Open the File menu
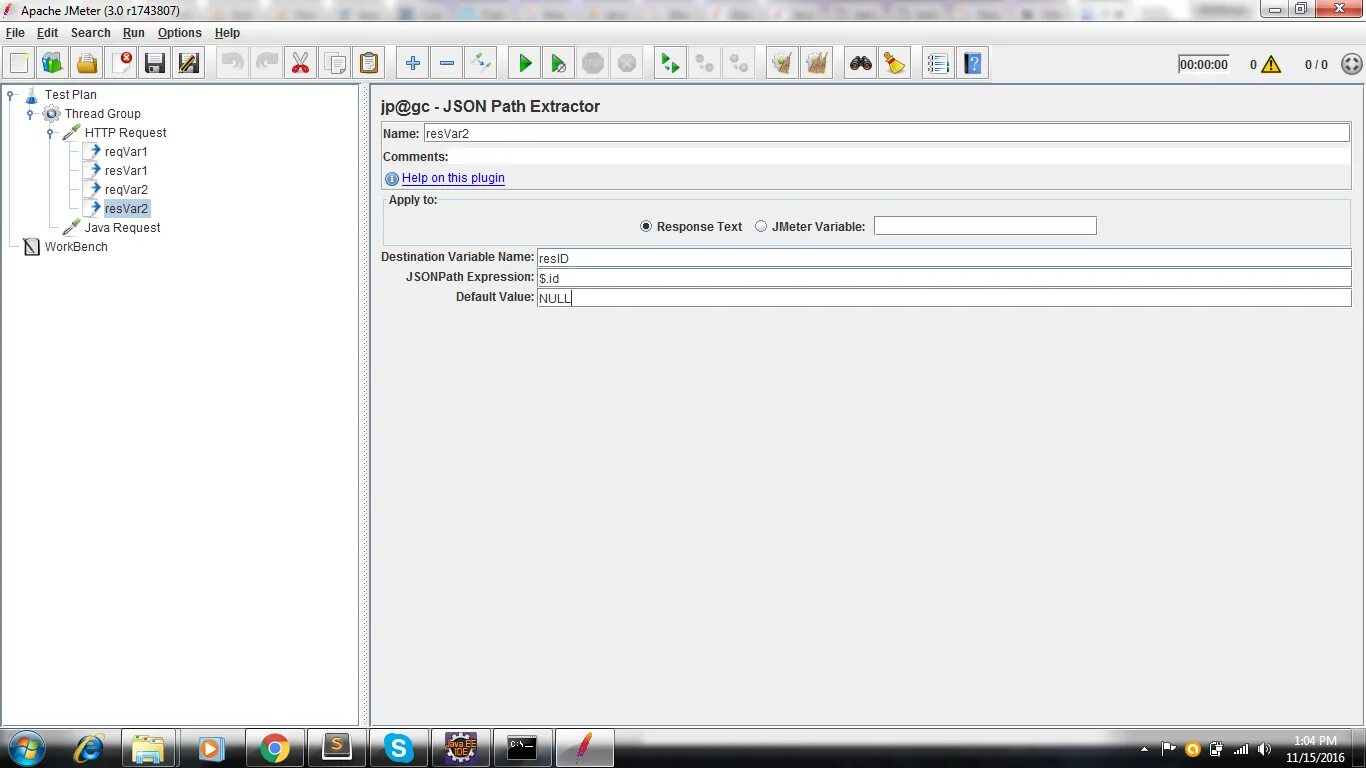This screenshot has height=768, width=1366. [15, 33]
